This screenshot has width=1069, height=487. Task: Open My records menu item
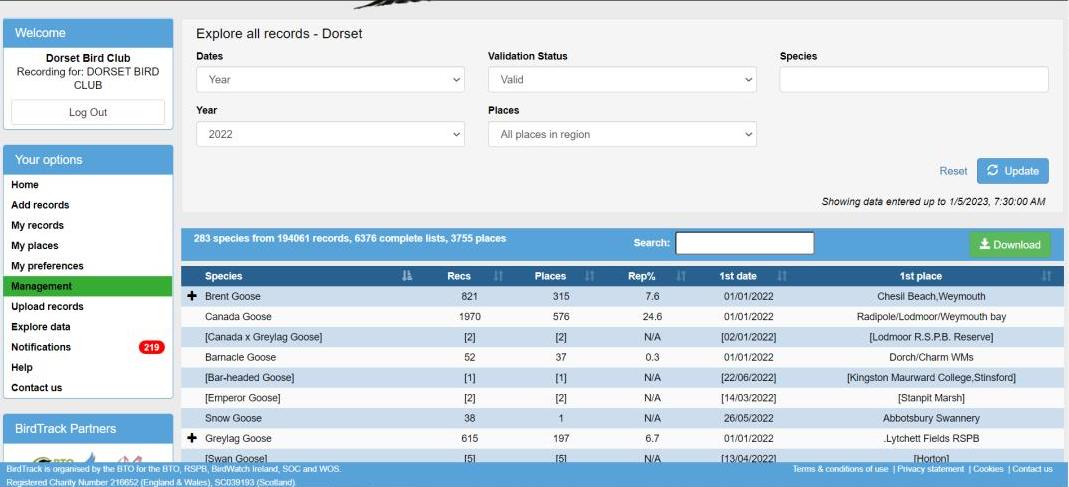(x=37, y=226)
